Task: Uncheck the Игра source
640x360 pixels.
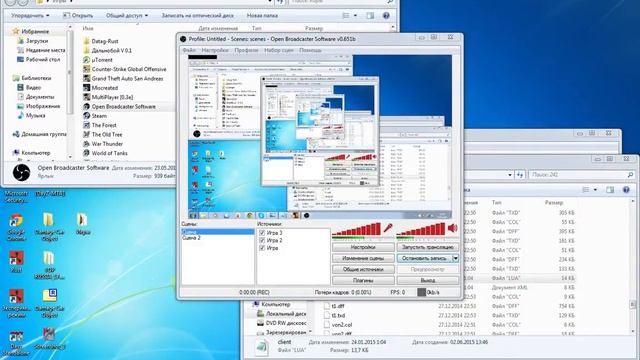Action: (x=262, y=248)
